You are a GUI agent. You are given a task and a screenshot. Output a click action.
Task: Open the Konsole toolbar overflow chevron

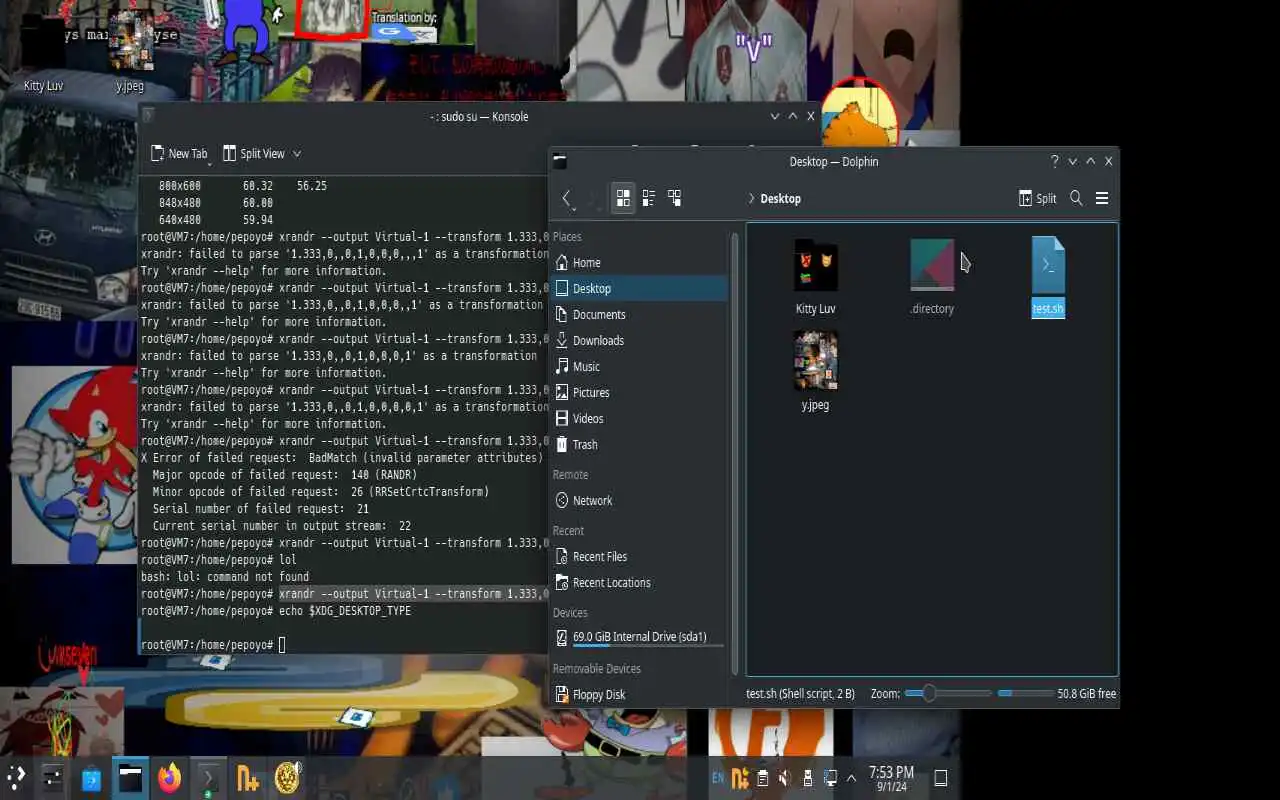tap(297, 153)
